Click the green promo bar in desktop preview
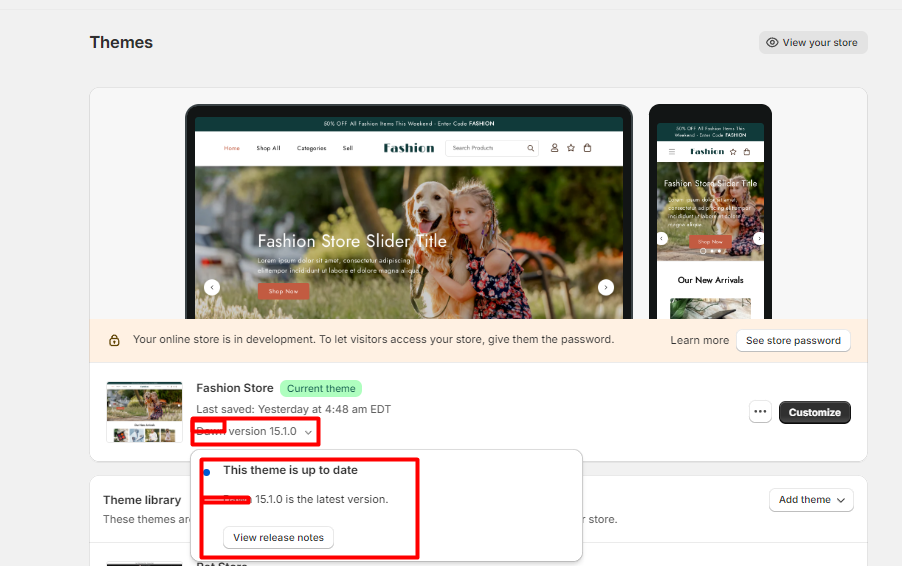This screenshot has width=902, height=566. [x=409, y=124]
